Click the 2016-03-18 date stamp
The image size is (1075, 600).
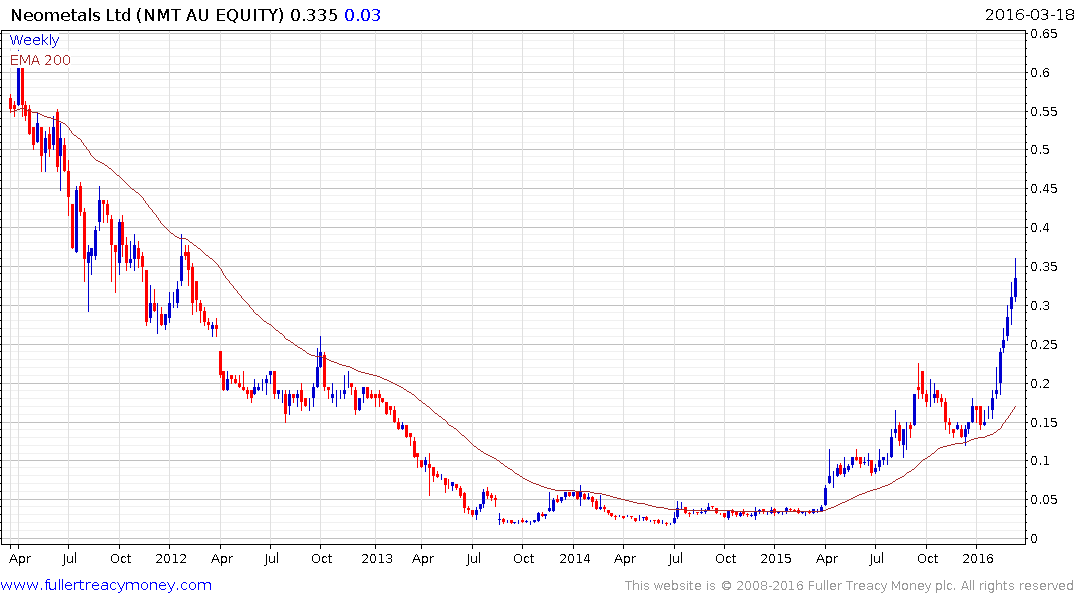(1029, 15)
